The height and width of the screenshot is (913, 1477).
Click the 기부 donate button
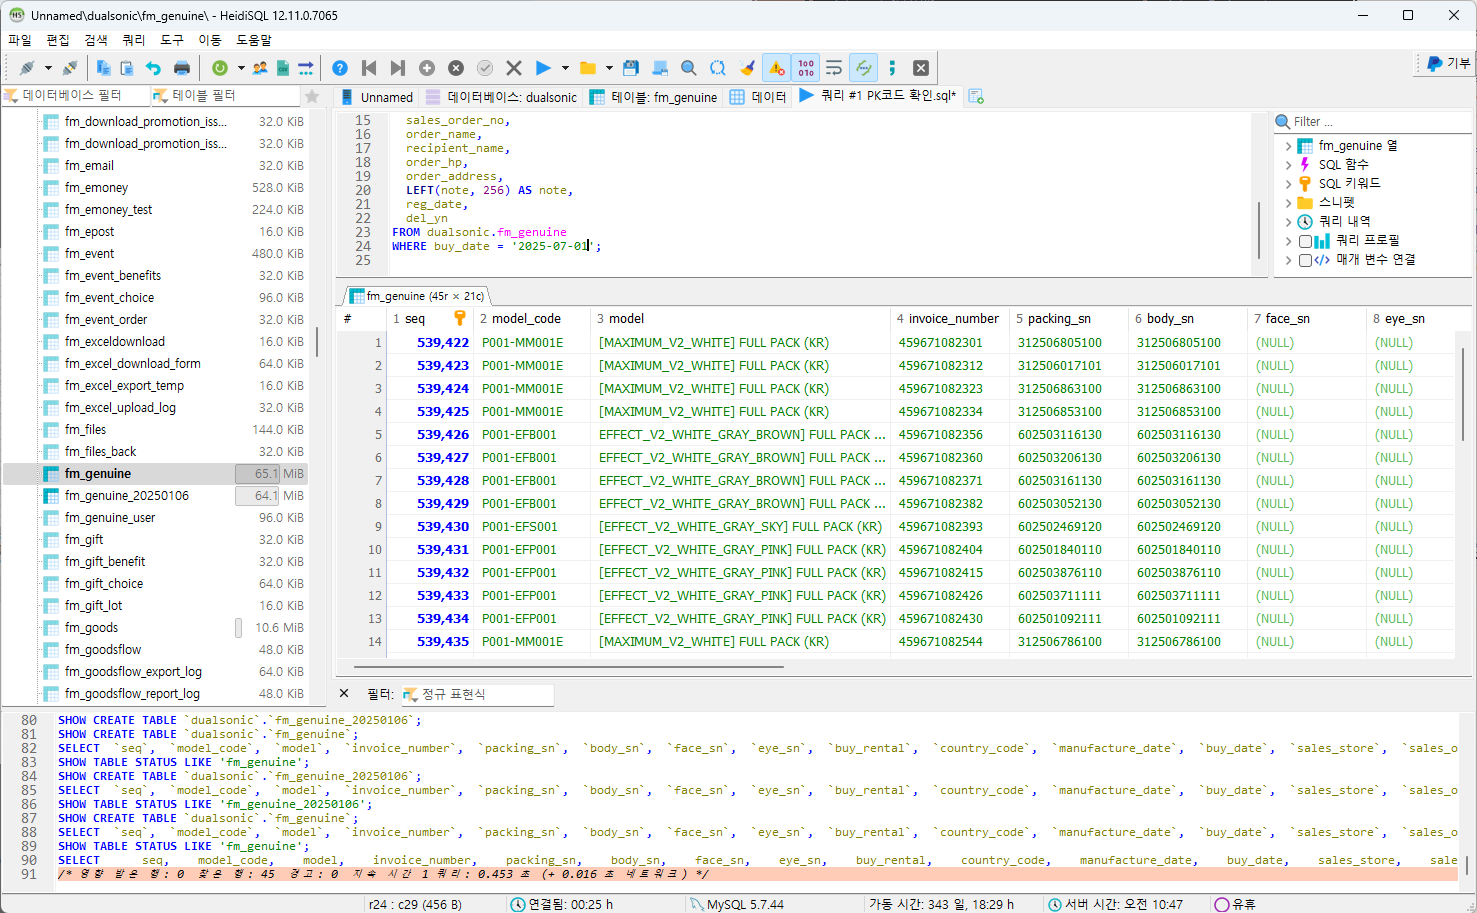point(1447,63)
